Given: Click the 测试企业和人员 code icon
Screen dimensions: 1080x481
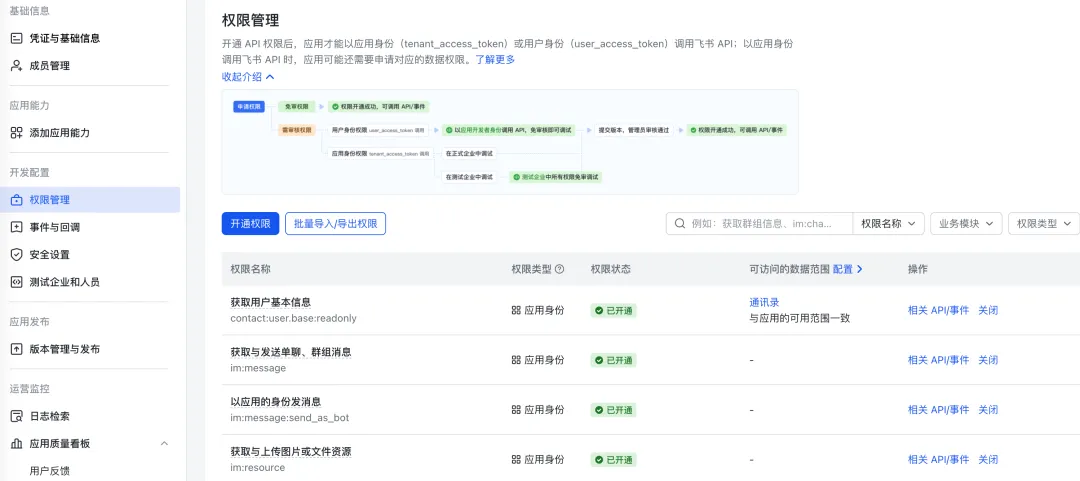Looking at the screenshot, I should (x=17, y=283).
